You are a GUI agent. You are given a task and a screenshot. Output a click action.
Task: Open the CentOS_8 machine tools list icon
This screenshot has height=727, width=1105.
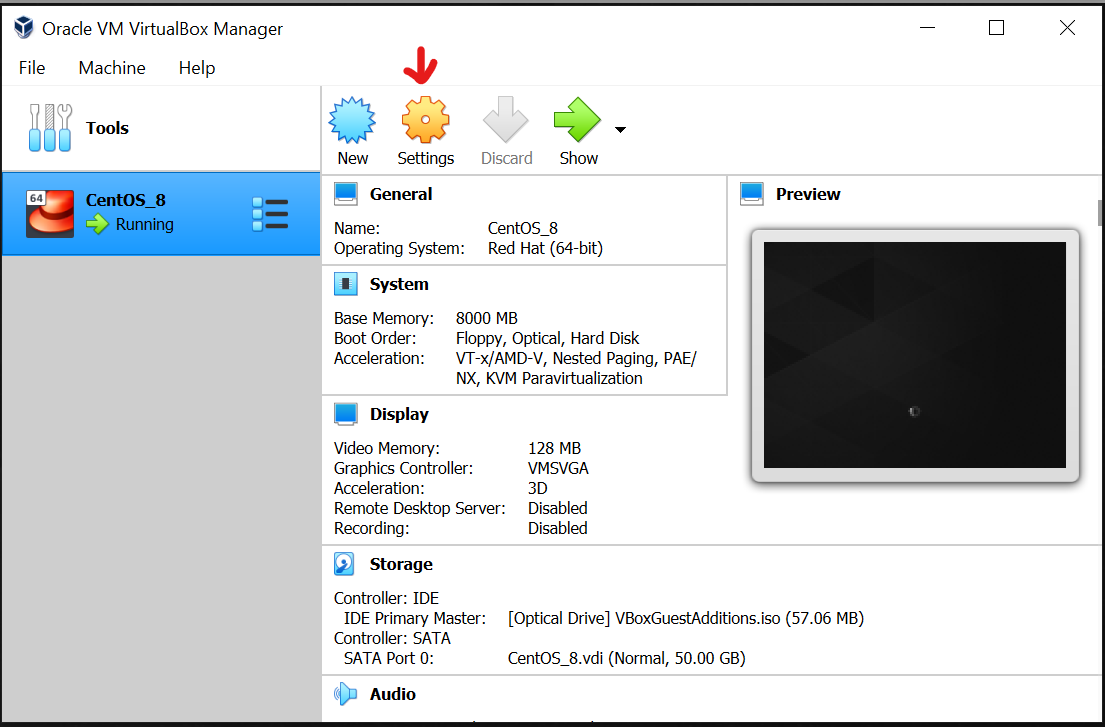[x=270, y=214]
